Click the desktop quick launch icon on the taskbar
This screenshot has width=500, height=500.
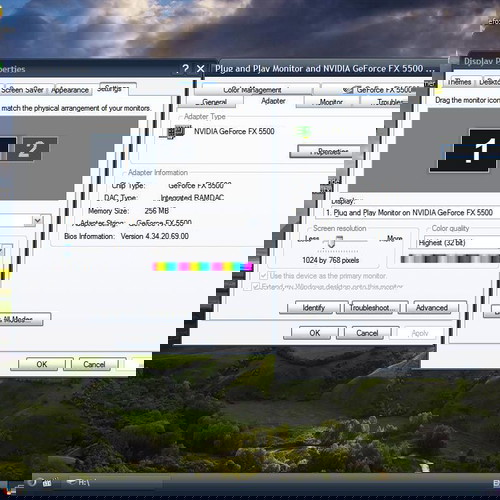click(47, 483)
